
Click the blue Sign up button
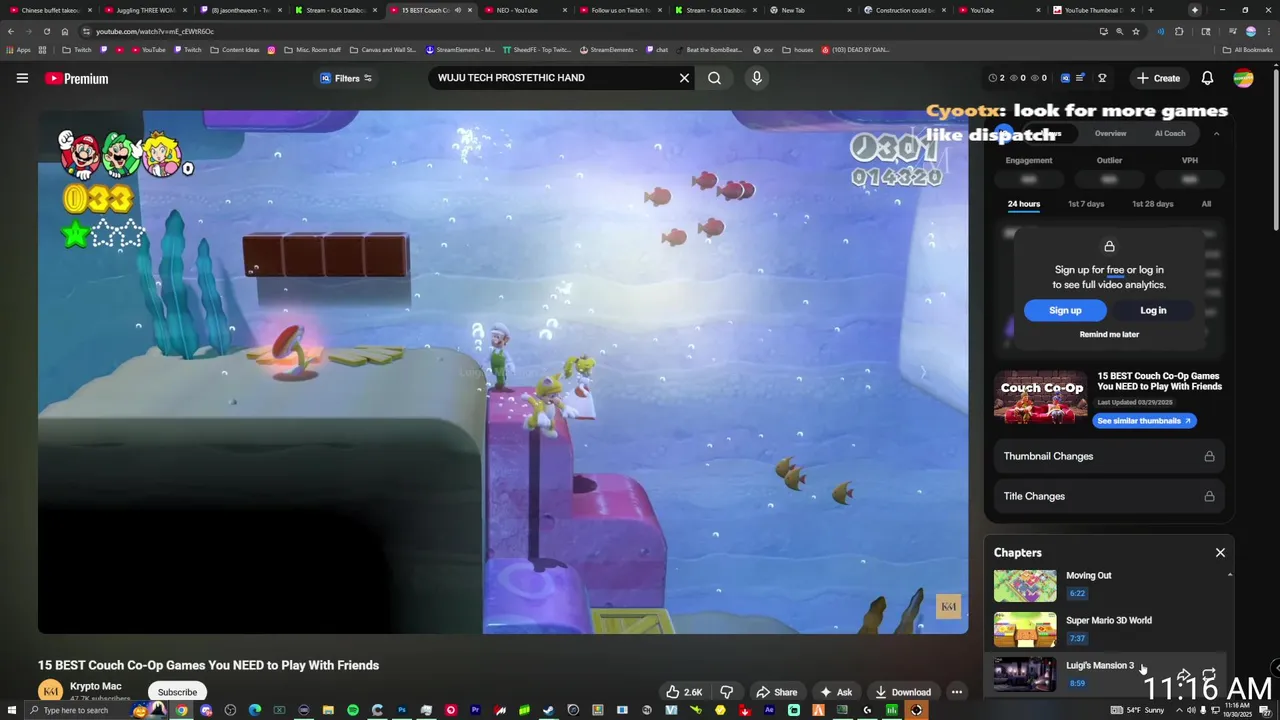[x=1065, y=310]
